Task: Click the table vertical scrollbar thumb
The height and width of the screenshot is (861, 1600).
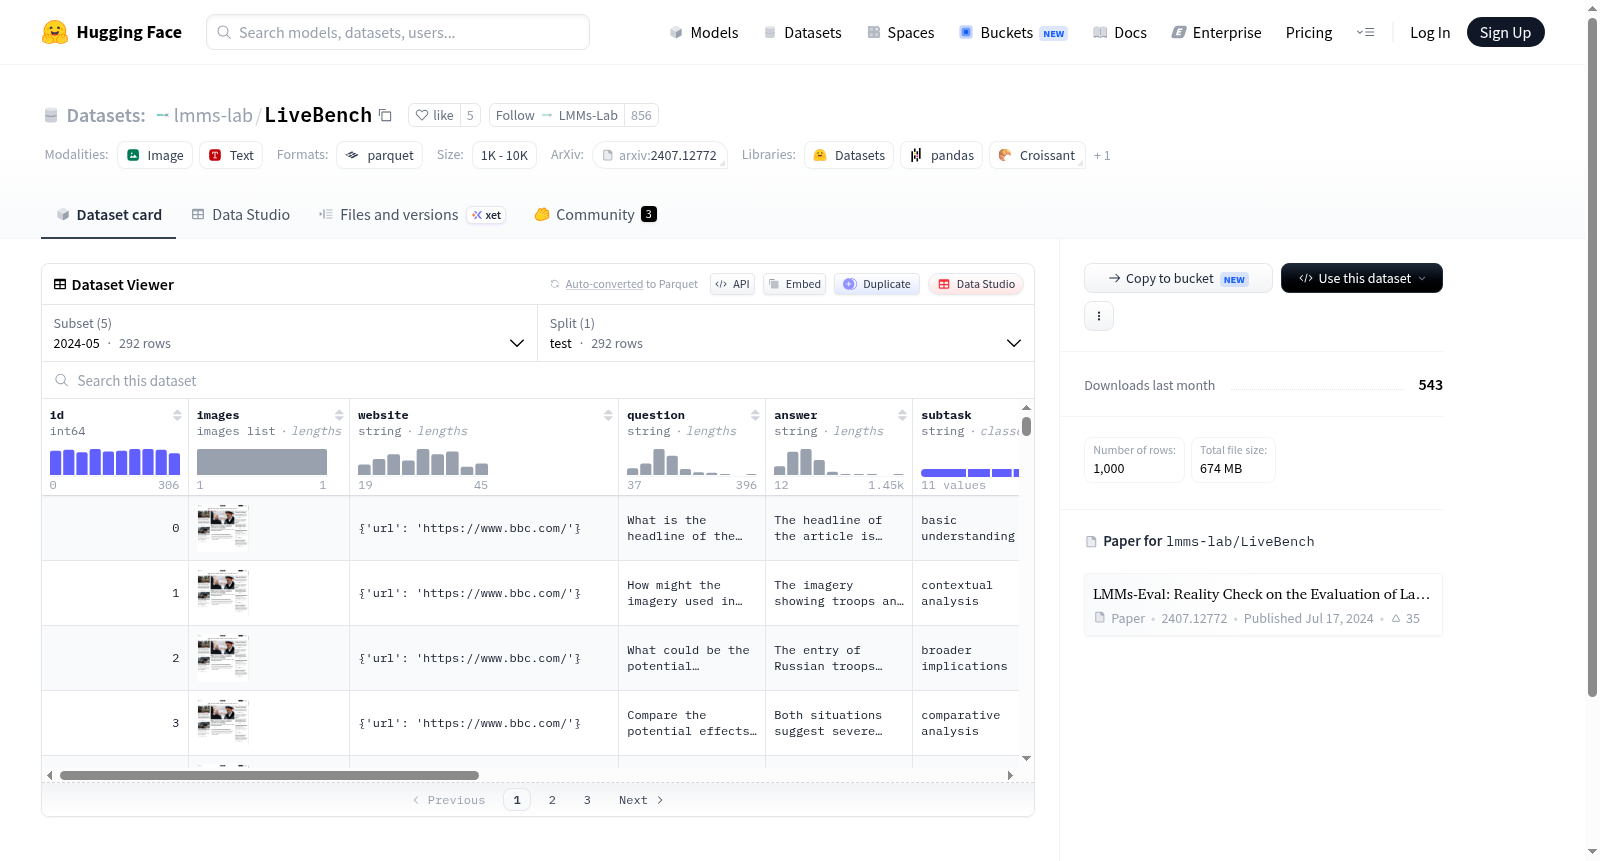Action: (x=1026, y=426)
